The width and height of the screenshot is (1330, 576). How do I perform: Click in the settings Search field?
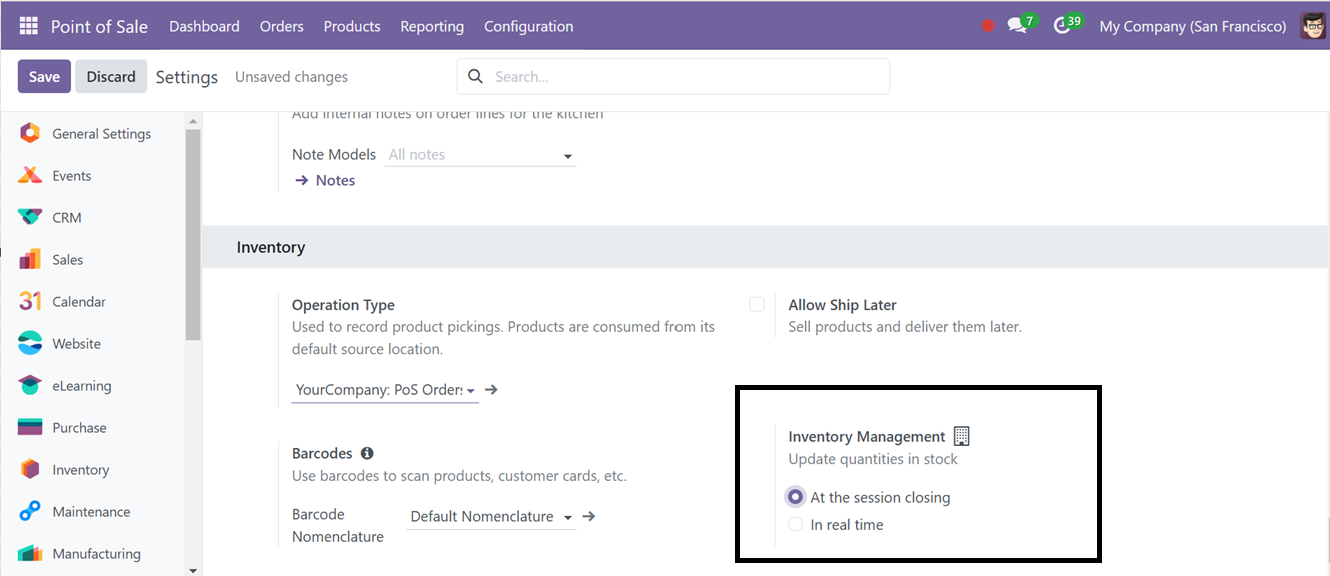[x=673, y=76]
